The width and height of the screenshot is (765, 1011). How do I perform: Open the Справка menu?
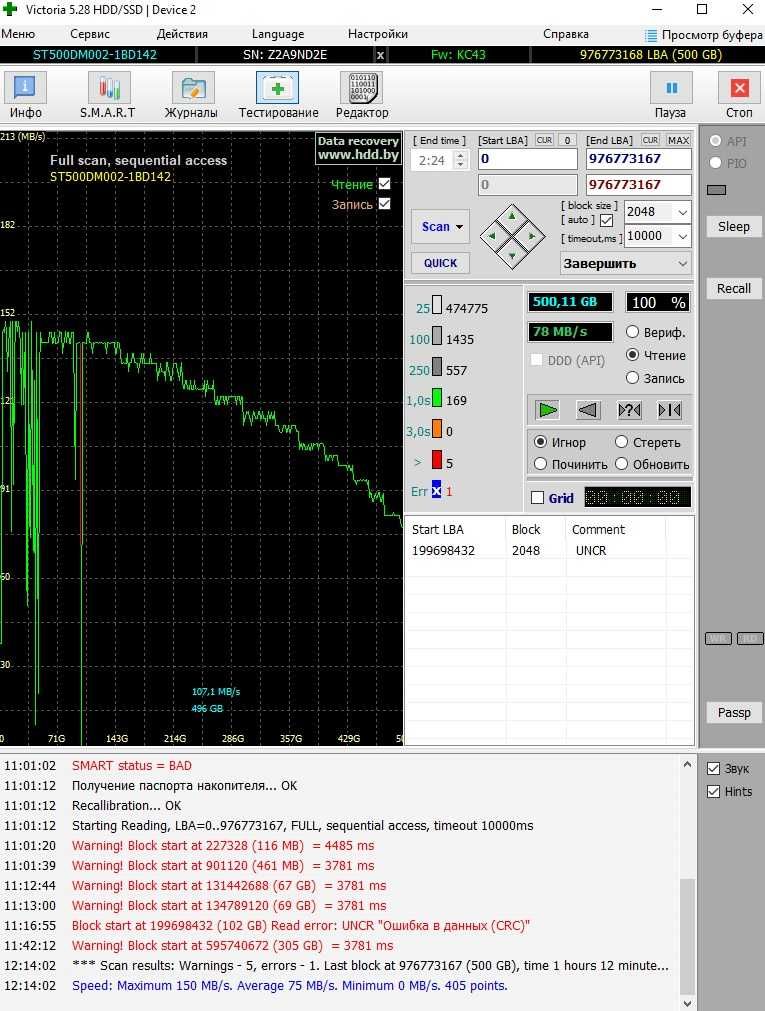click(566, 34)
